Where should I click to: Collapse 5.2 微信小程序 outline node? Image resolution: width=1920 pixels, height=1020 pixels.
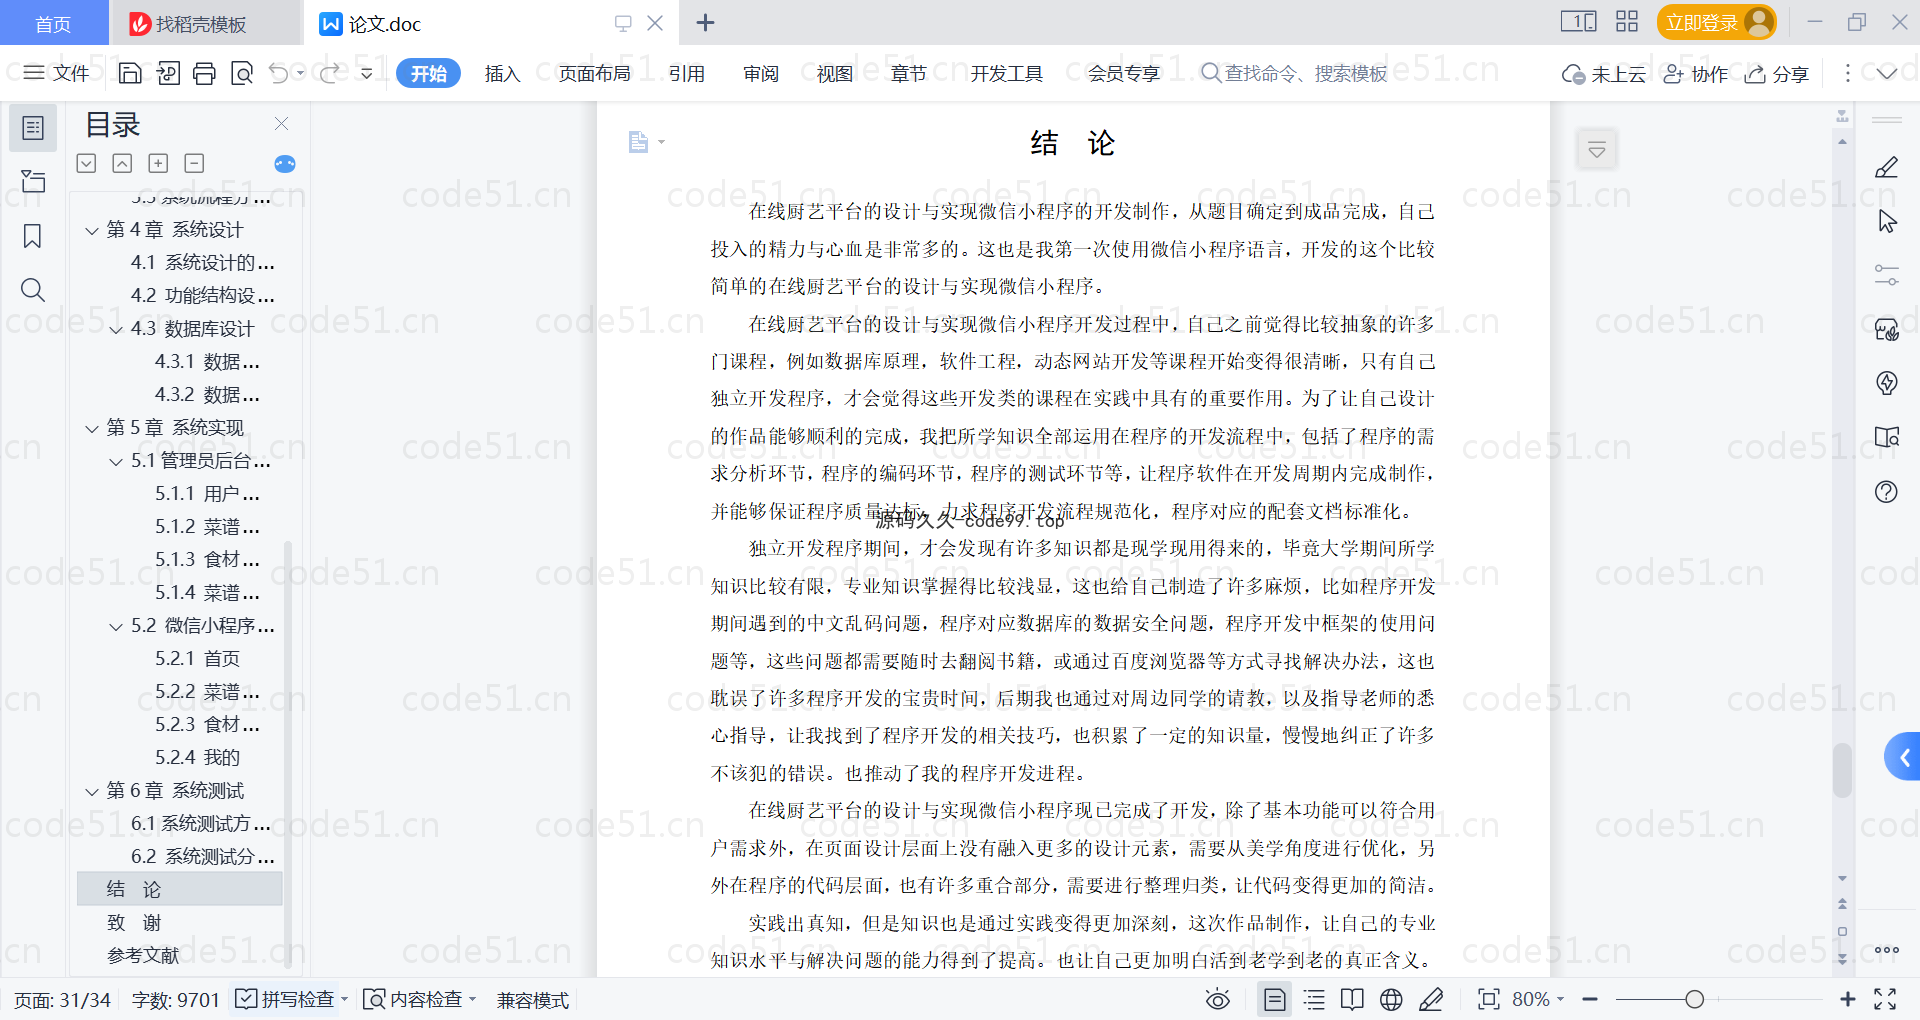(x=116, y=627)
